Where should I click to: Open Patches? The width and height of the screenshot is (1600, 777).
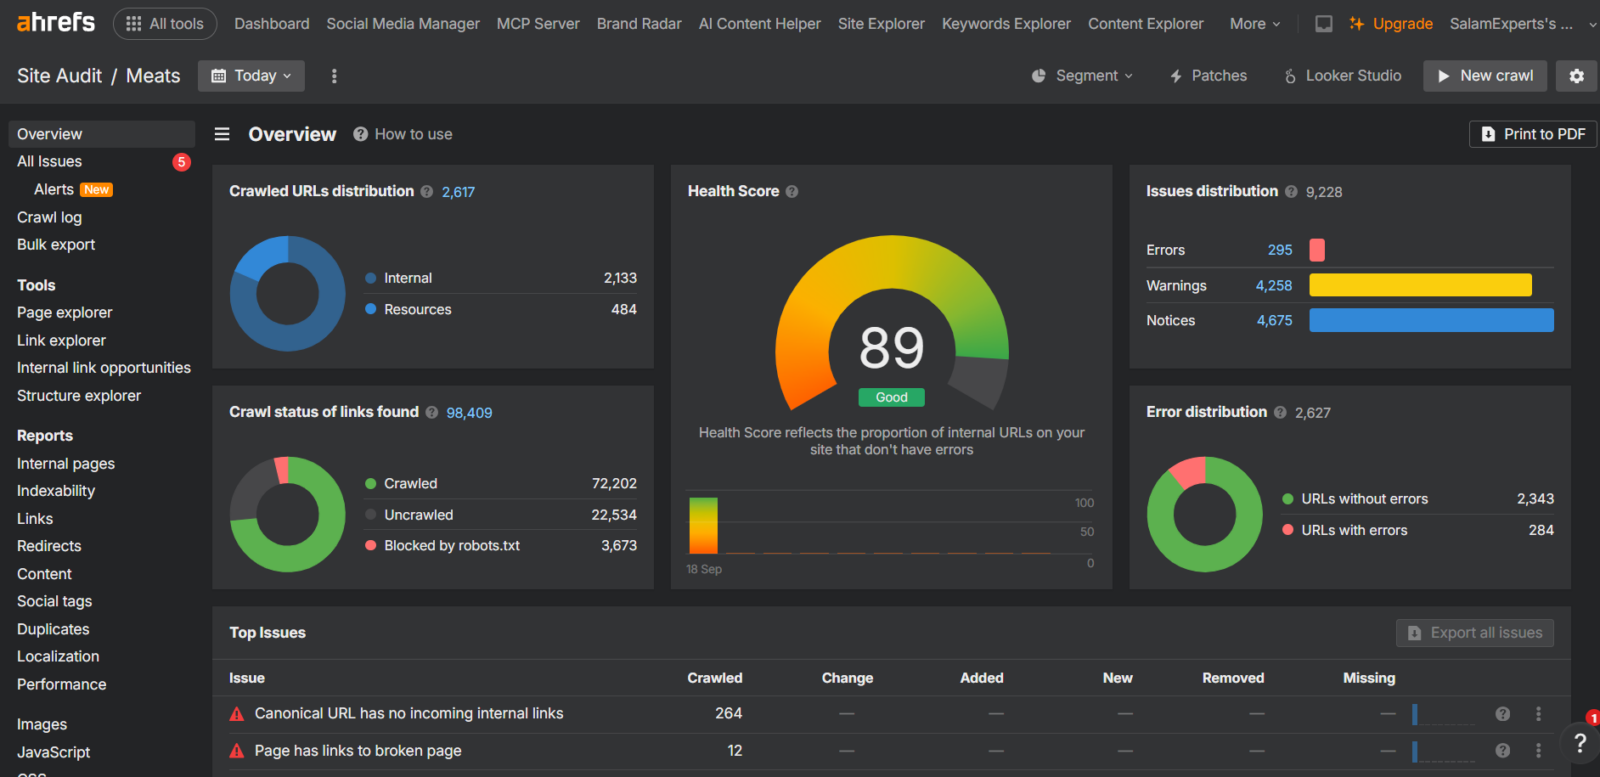point(1208,76)
